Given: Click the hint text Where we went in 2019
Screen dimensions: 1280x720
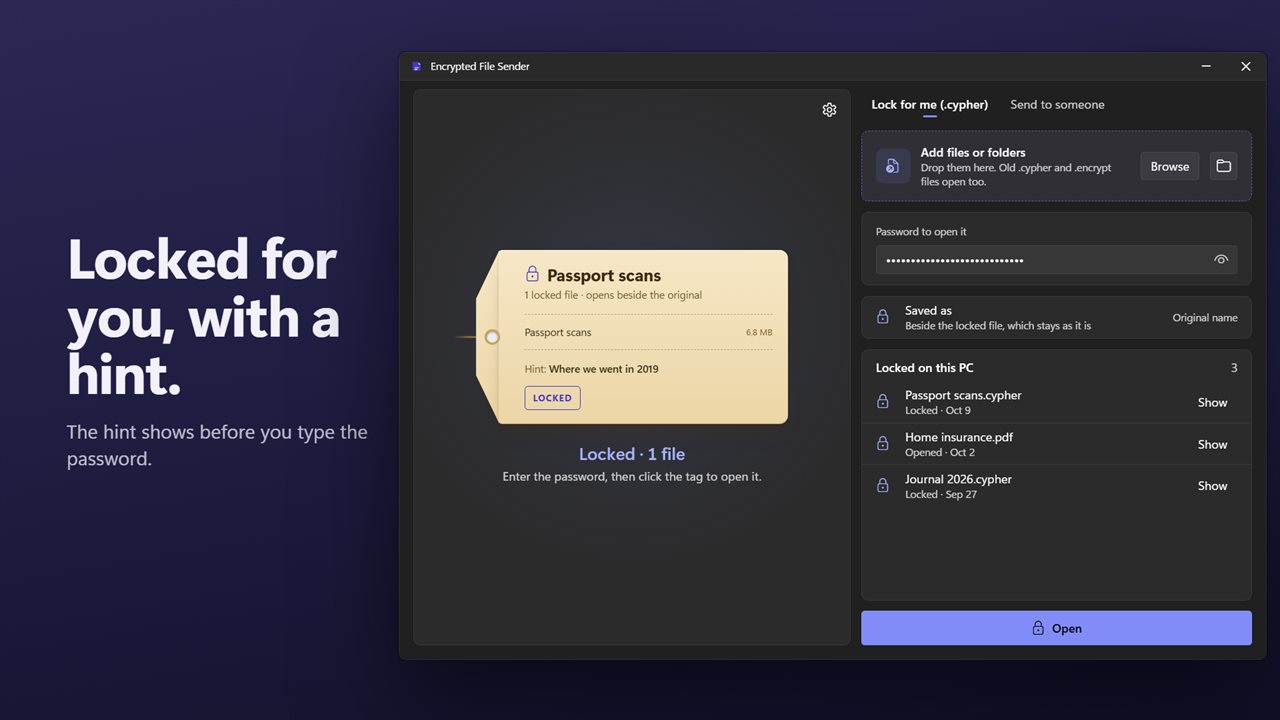Looking at the screenshot, I should click(604, 369).
